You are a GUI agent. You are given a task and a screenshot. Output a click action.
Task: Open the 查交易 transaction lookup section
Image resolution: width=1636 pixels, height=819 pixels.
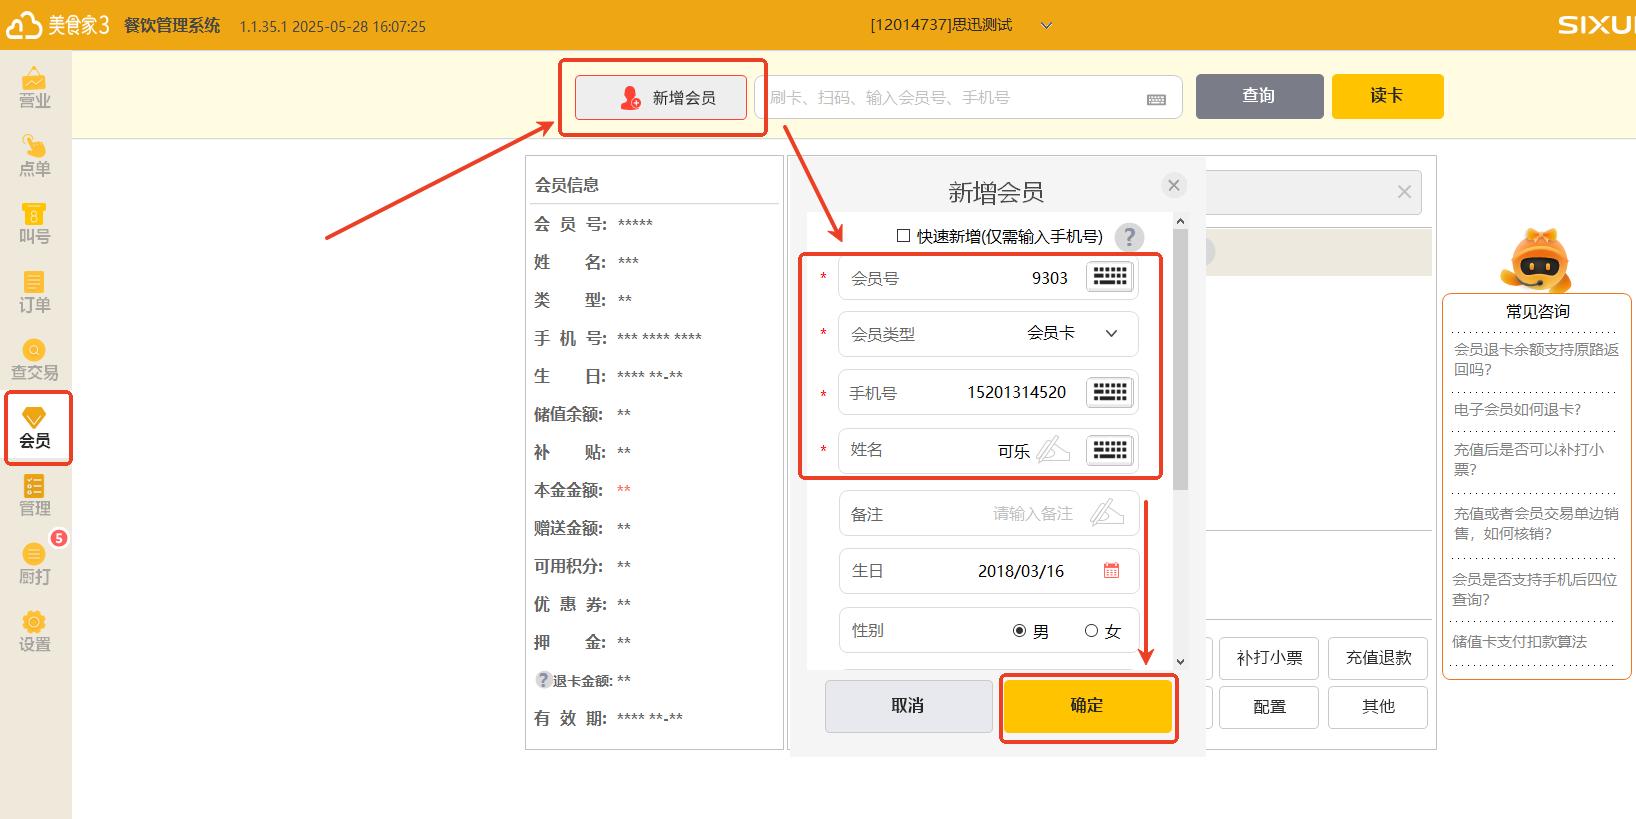(35, 361)
